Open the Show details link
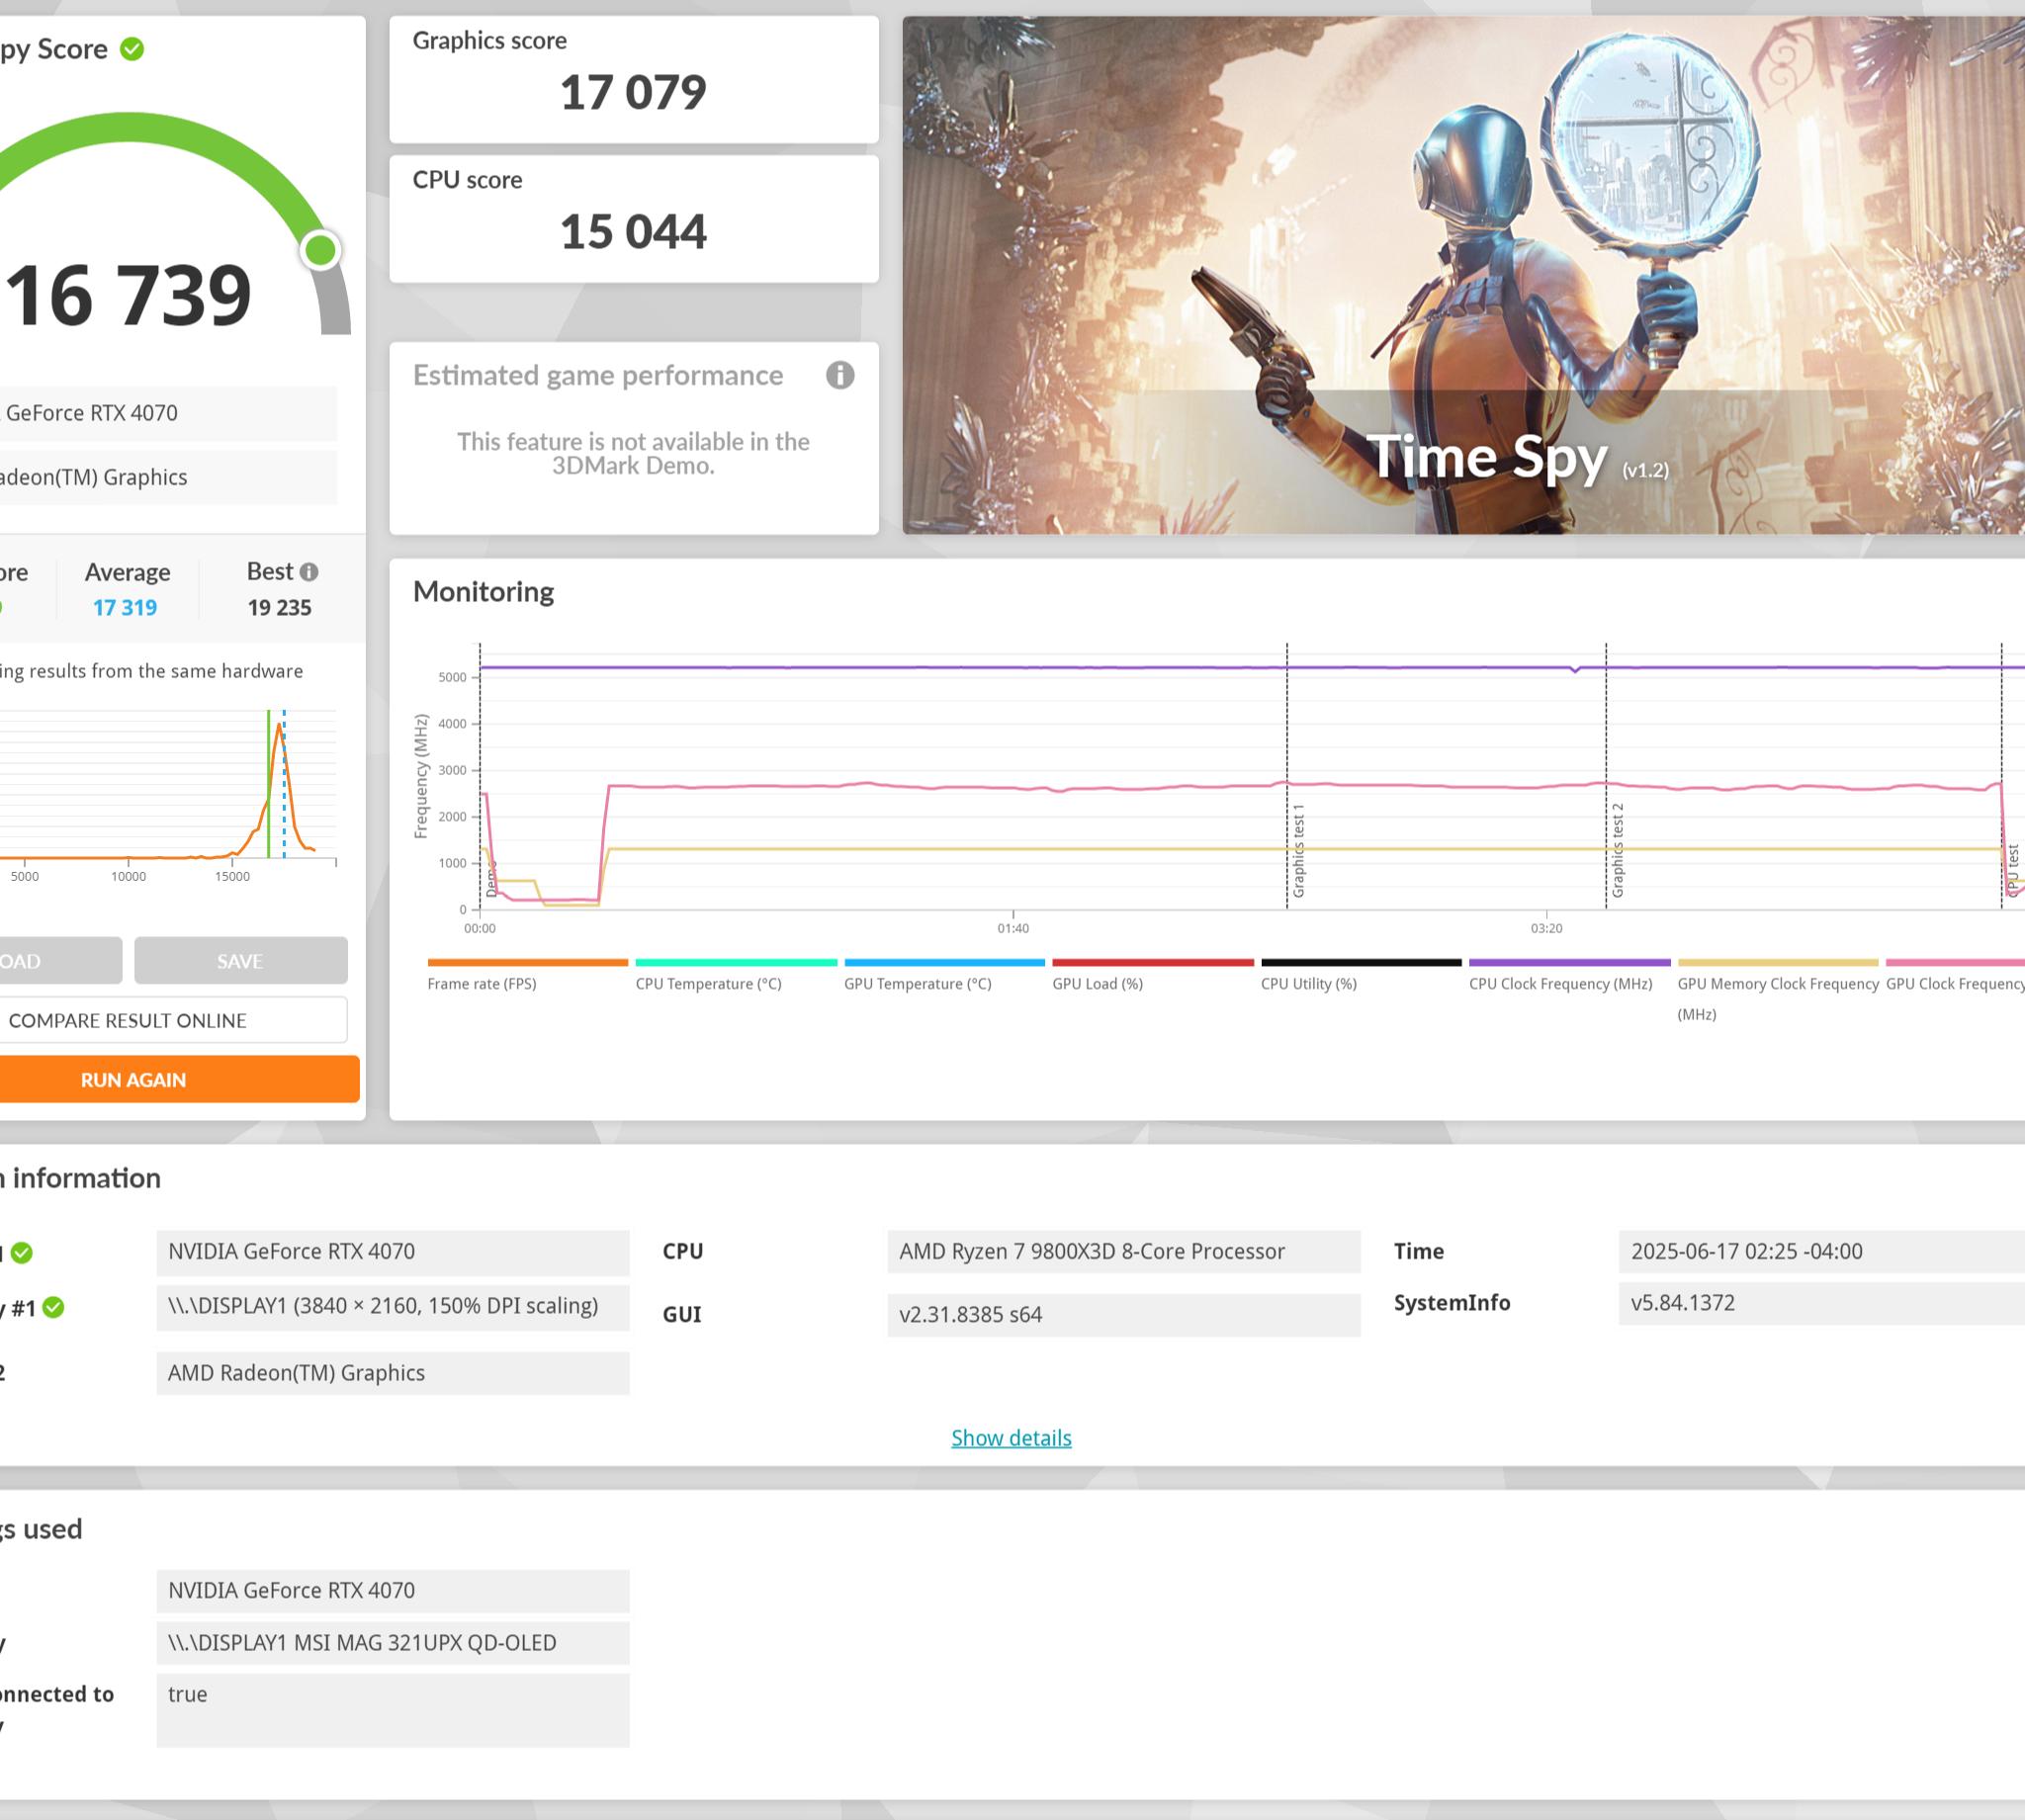The image size is (2025, 1820). pos(1011,1438)
